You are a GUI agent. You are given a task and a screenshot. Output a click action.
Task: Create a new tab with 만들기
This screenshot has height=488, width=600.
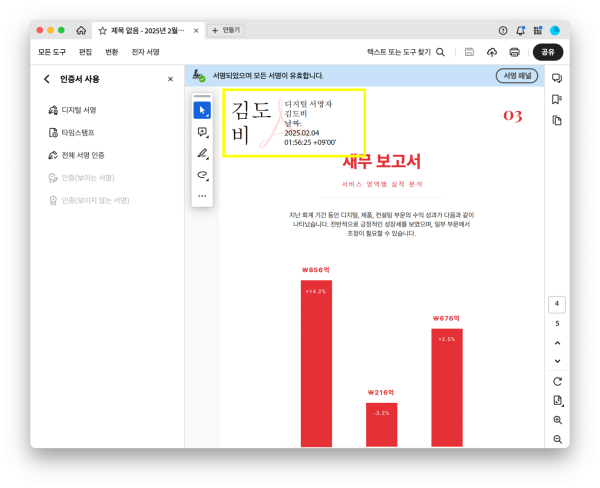coord(226,30)
